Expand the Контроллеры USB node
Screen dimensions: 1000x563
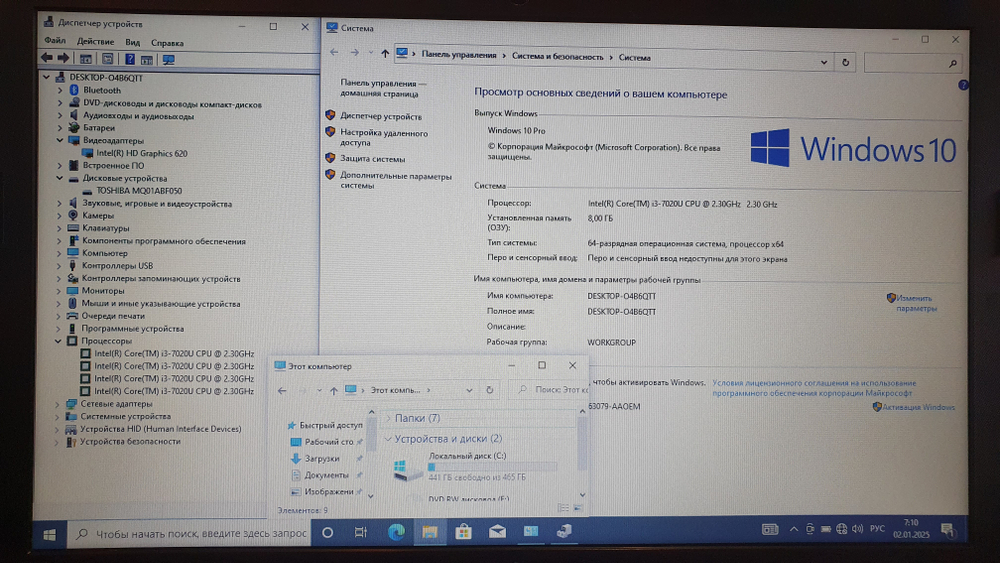pos(59,266)
